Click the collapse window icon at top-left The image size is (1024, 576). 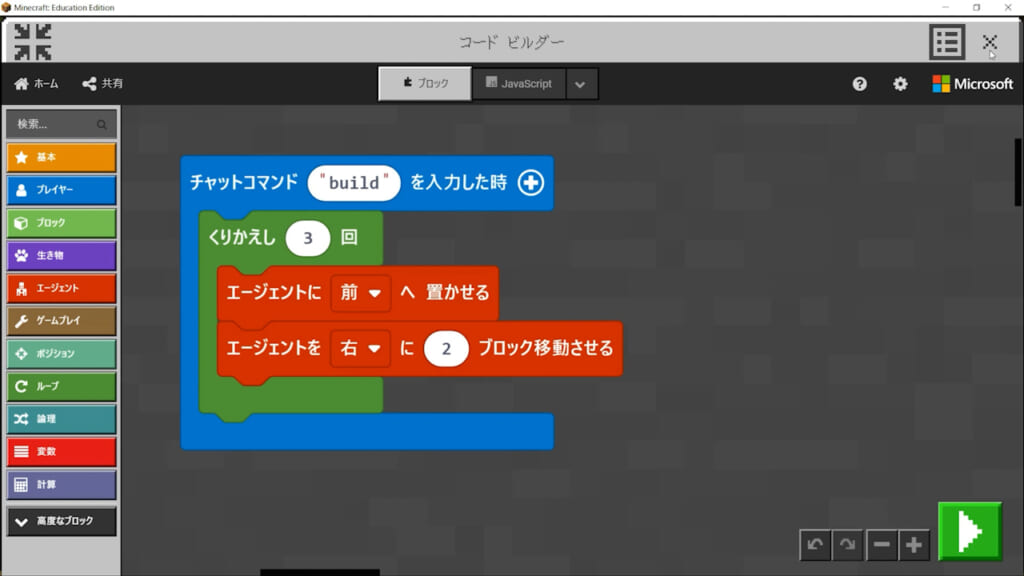[33, 42]
